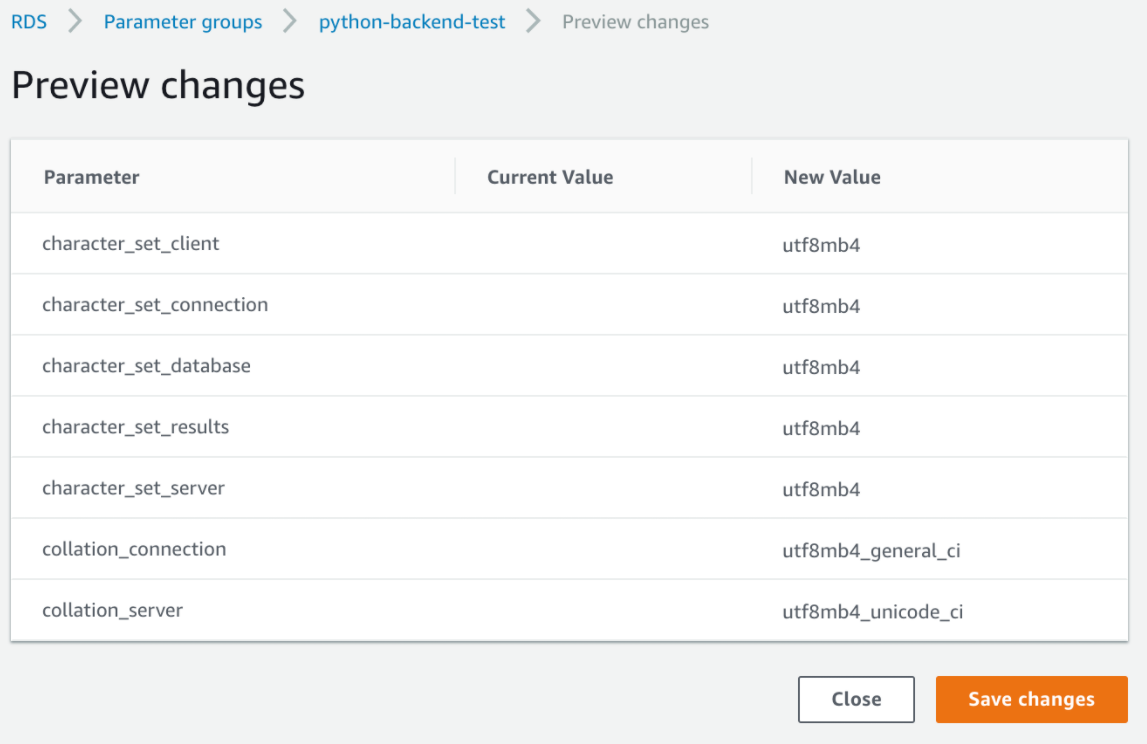Click new value utf8mb4 for character_set_client
The width and height of the screenshot is (1147, 744).
tap(821, 245)
